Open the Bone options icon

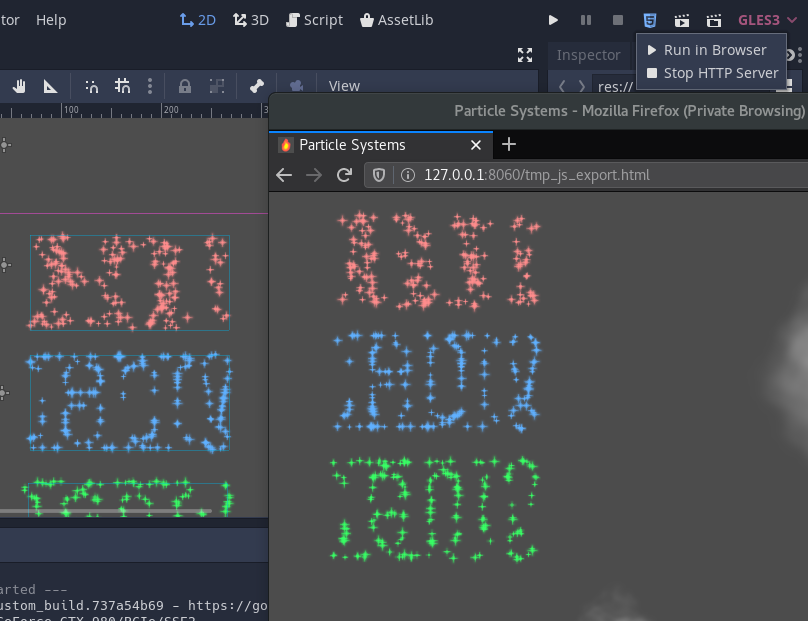click(x=255, y=86)
